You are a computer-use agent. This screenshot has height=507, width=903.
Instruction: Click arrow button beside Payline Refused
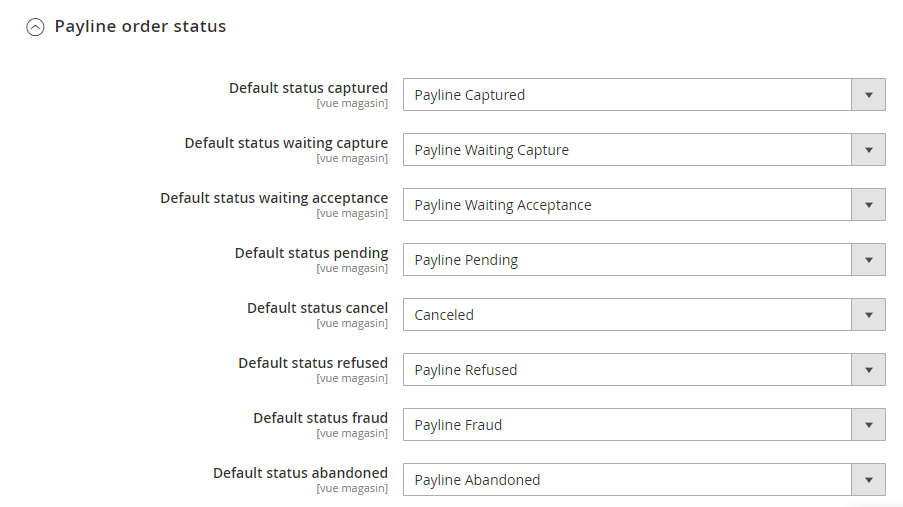[x=868, y=370]
